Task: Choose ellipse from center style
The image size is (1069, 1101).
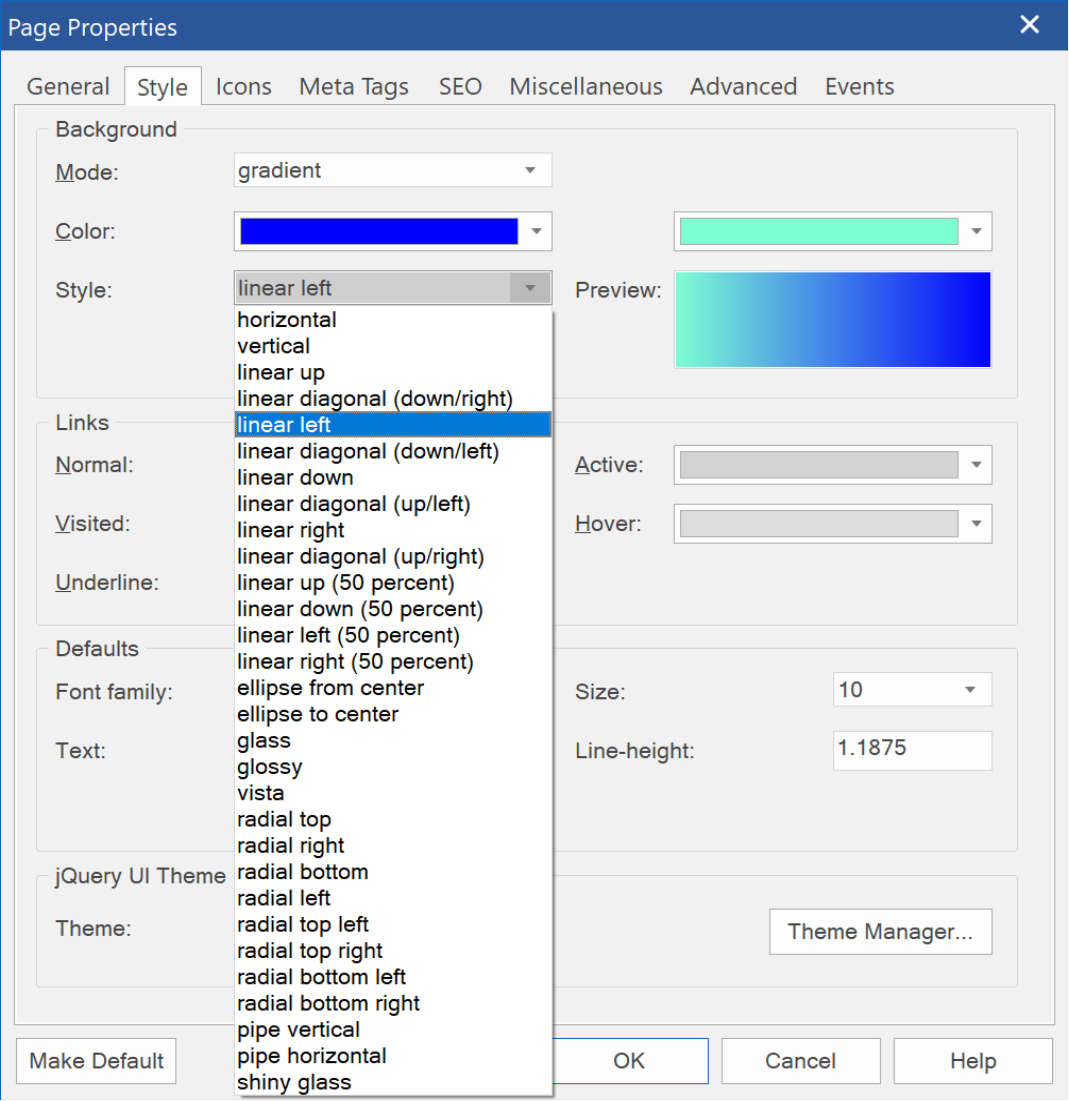Action: pyautogui.click(x=393, y=688)
